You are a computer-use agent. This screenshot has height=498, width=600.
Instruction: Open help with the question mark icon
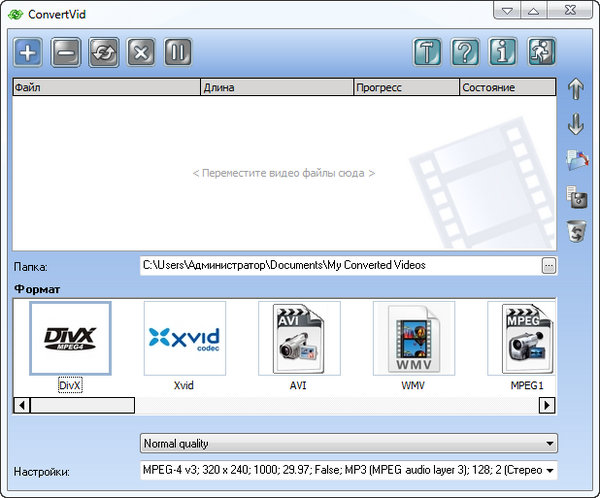(465, 54)
